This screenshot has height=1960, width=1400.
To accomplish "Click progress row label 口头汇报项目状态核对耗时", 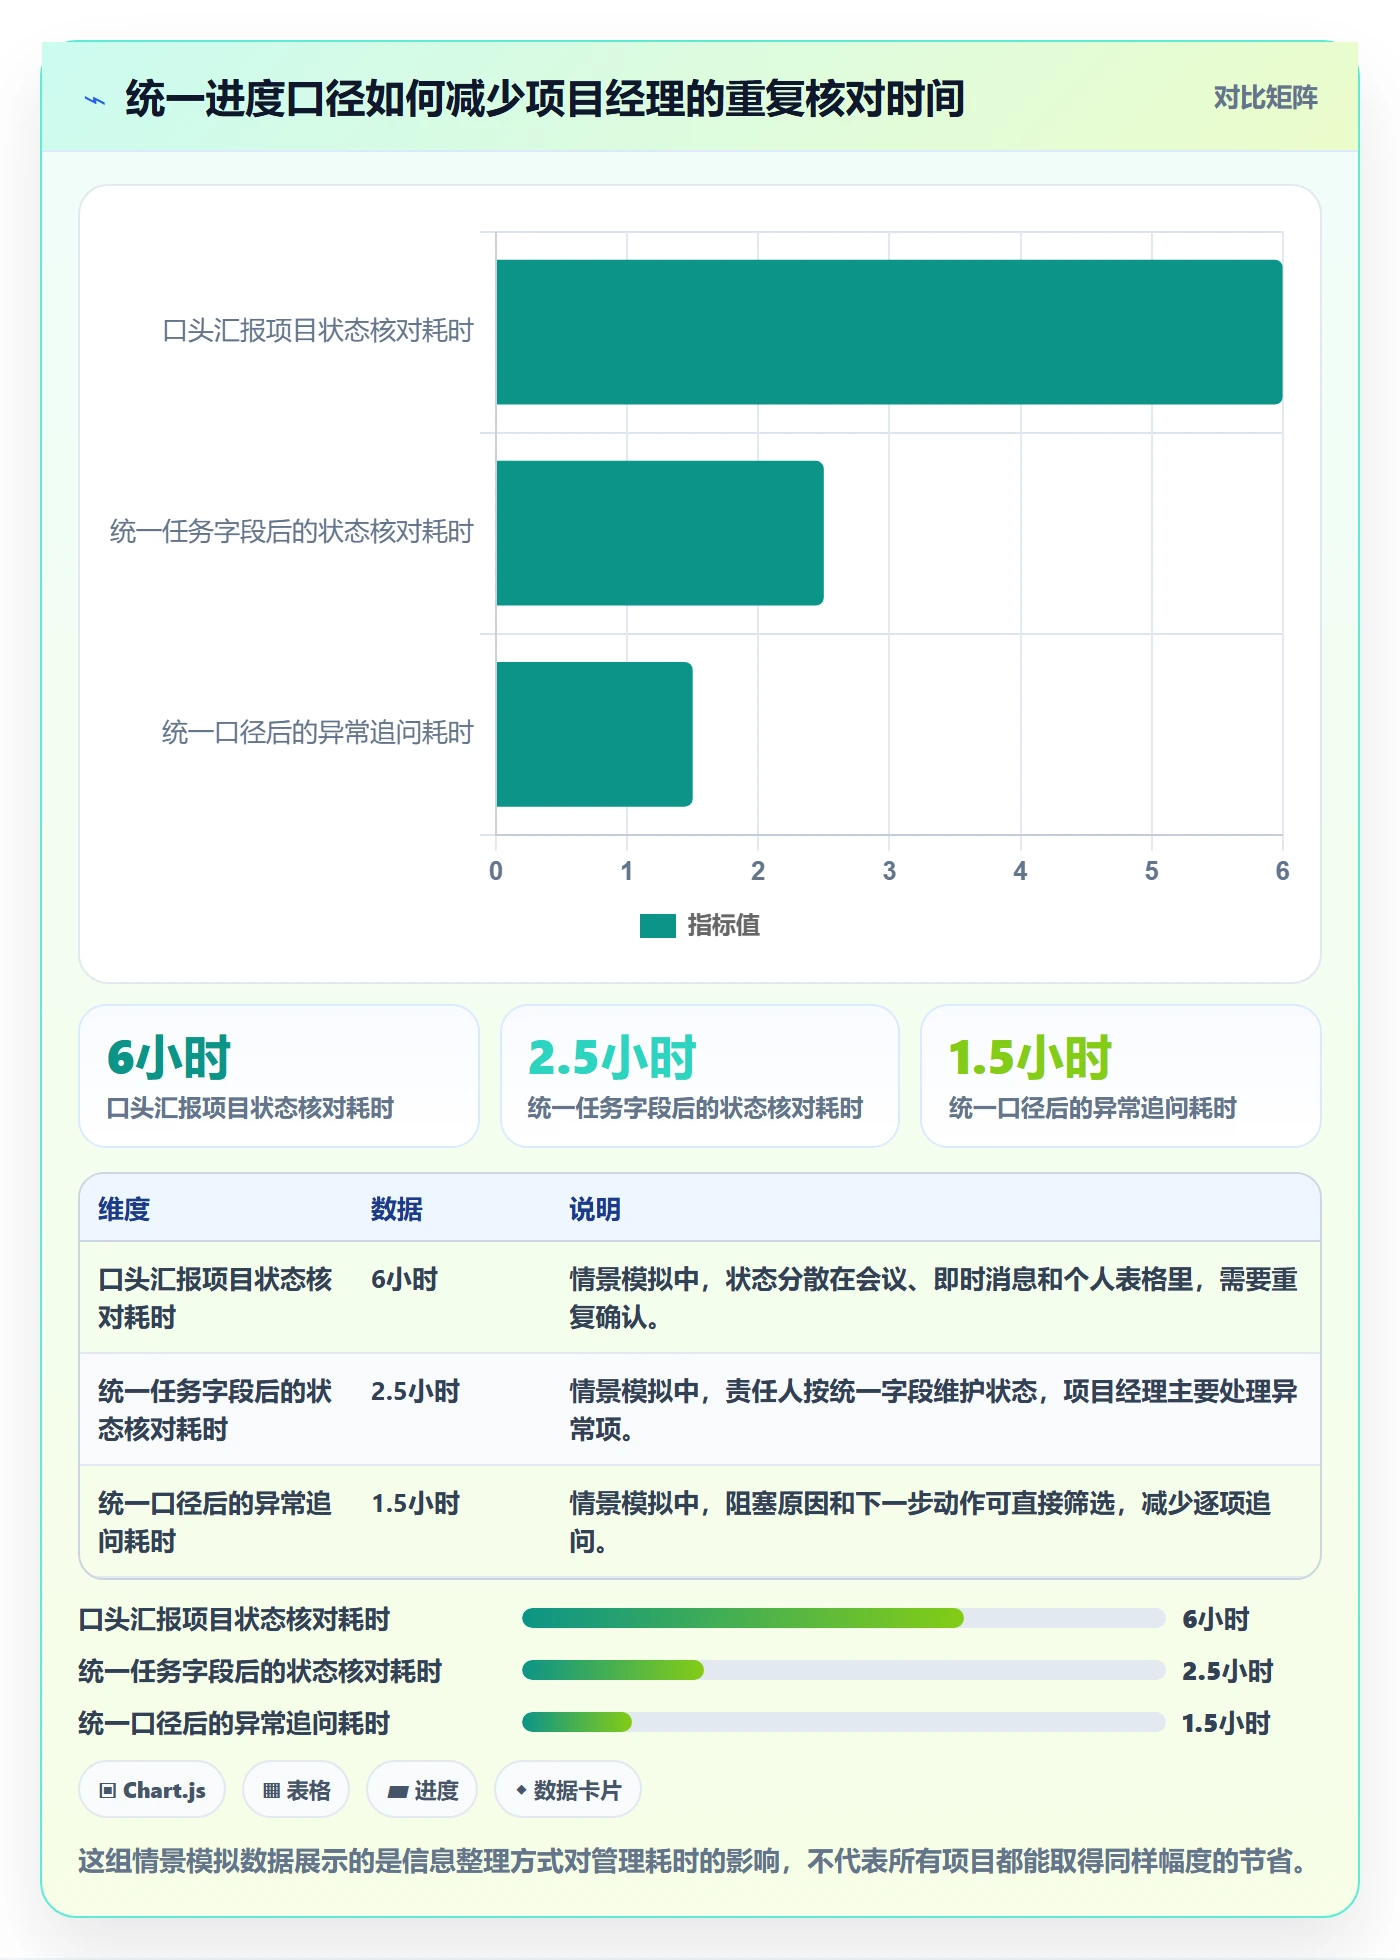I will click(234, 1619).
